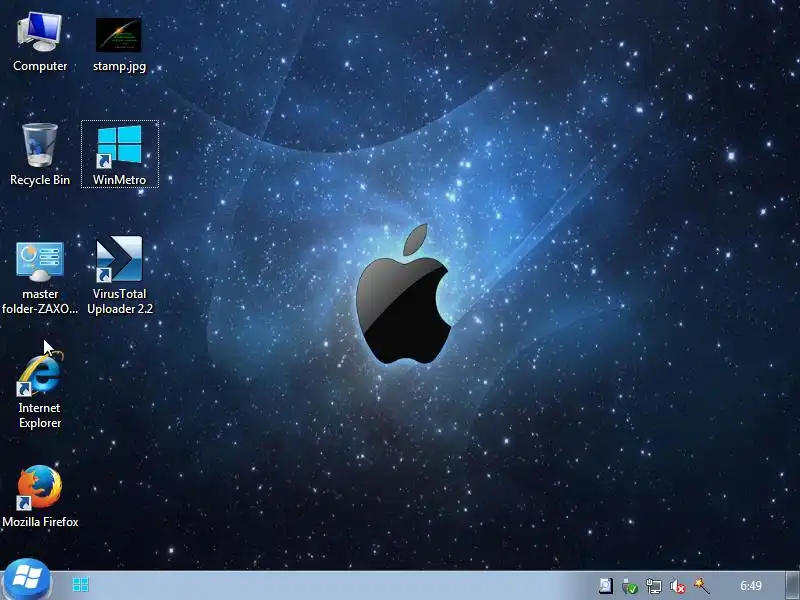Click the 6:49 taskbar clock
Viewport: 800px width, 600px height.
(x=751, y=586)
